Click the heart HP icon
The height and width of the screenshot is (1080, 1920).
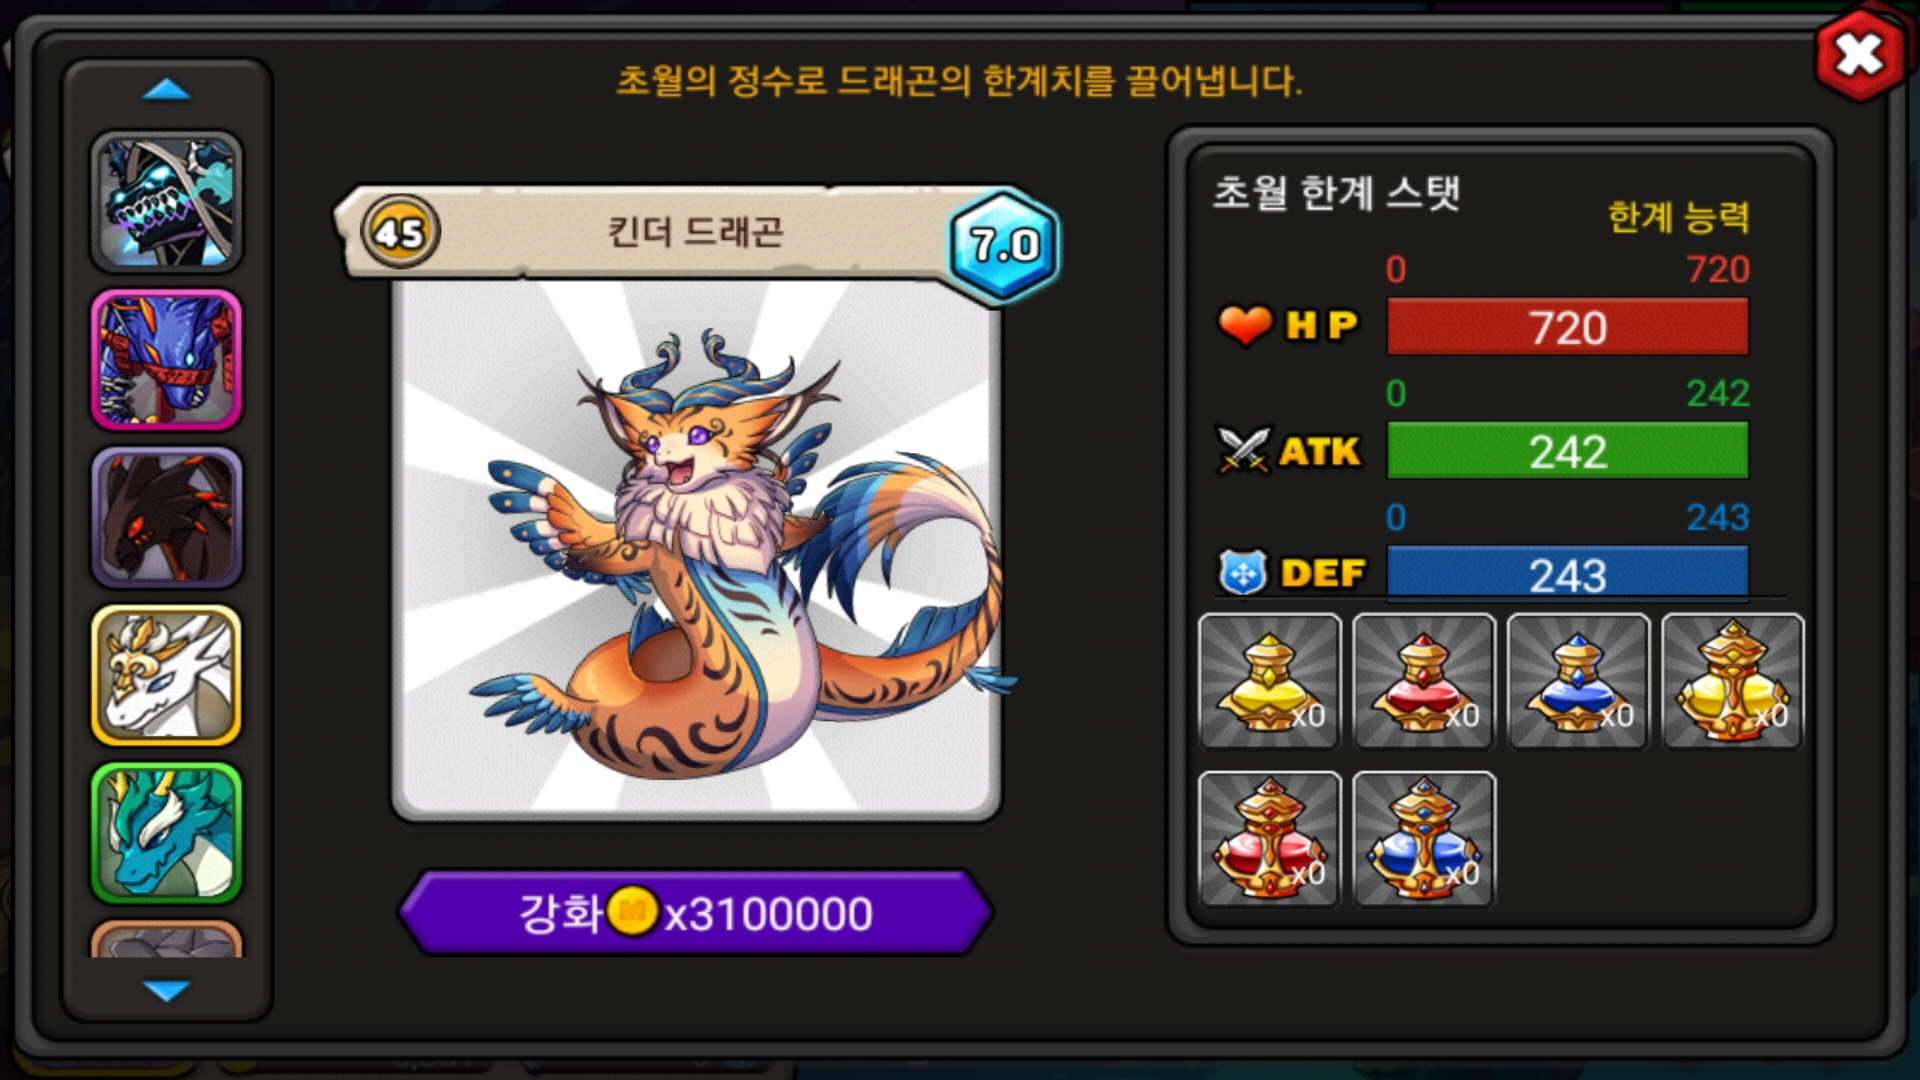coord(1244,325)
